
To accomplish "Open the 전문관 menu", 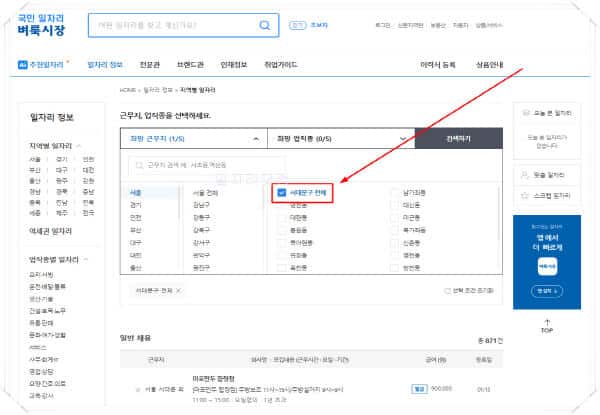I will click(x=149, y=65).
